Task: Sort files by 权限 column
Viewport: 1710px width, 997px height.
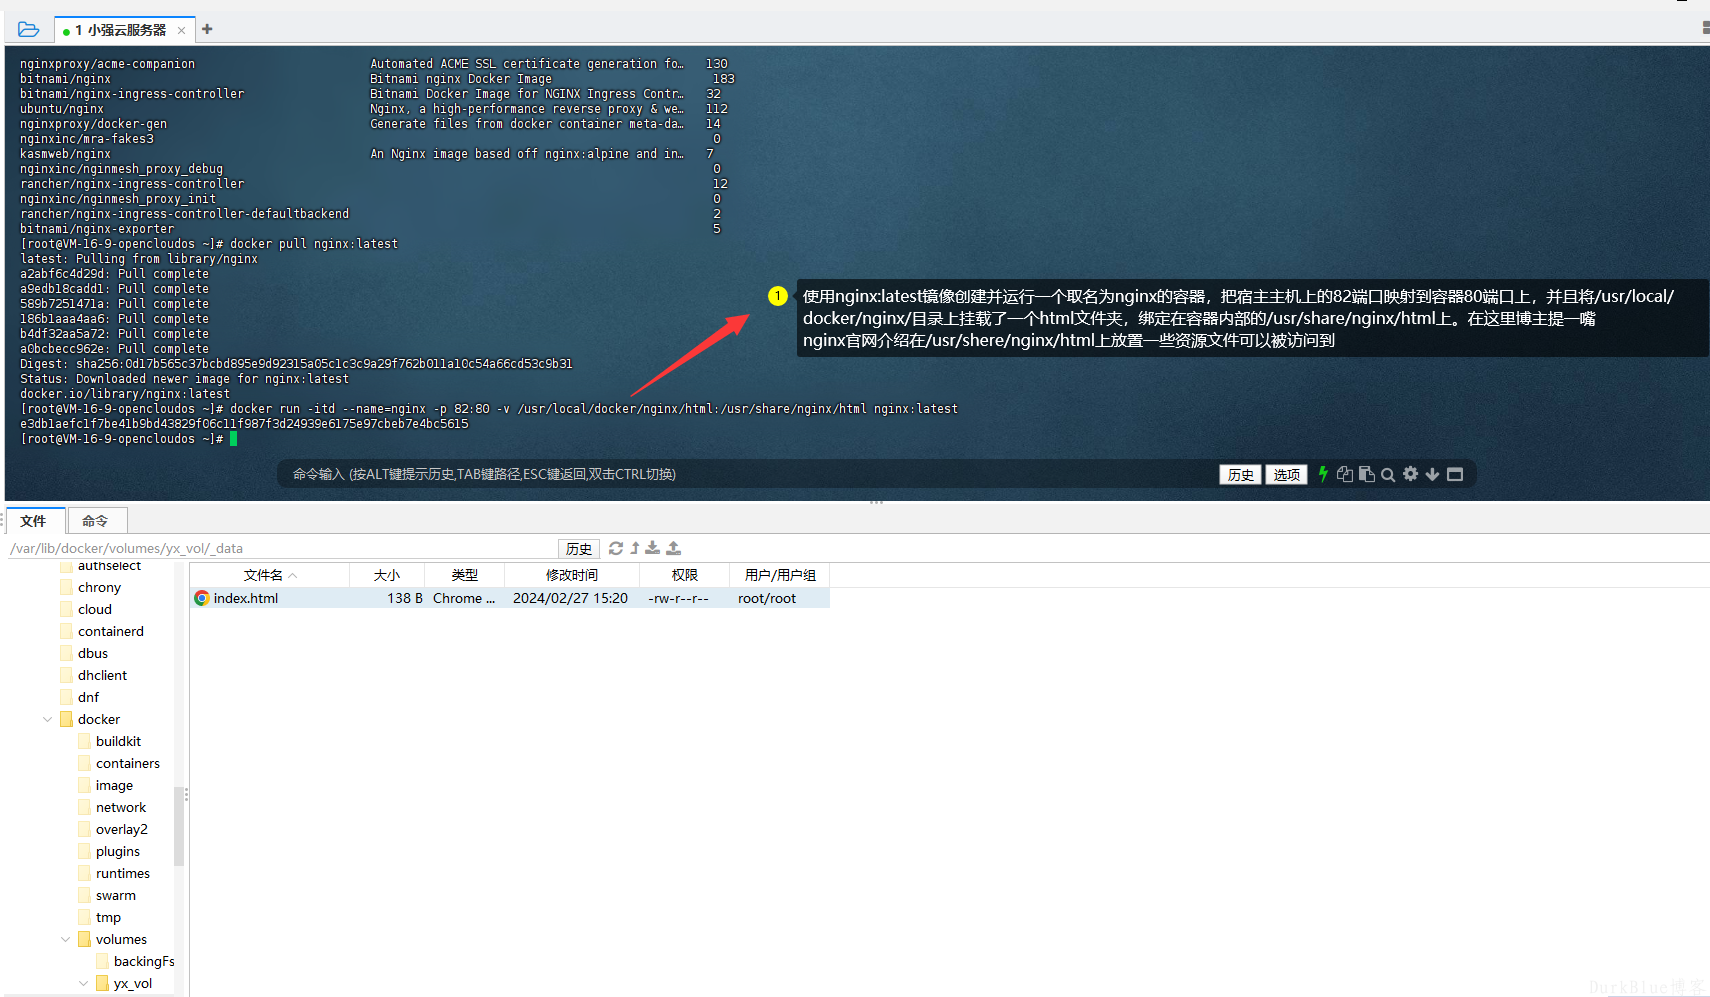Action: pos(685,575)
